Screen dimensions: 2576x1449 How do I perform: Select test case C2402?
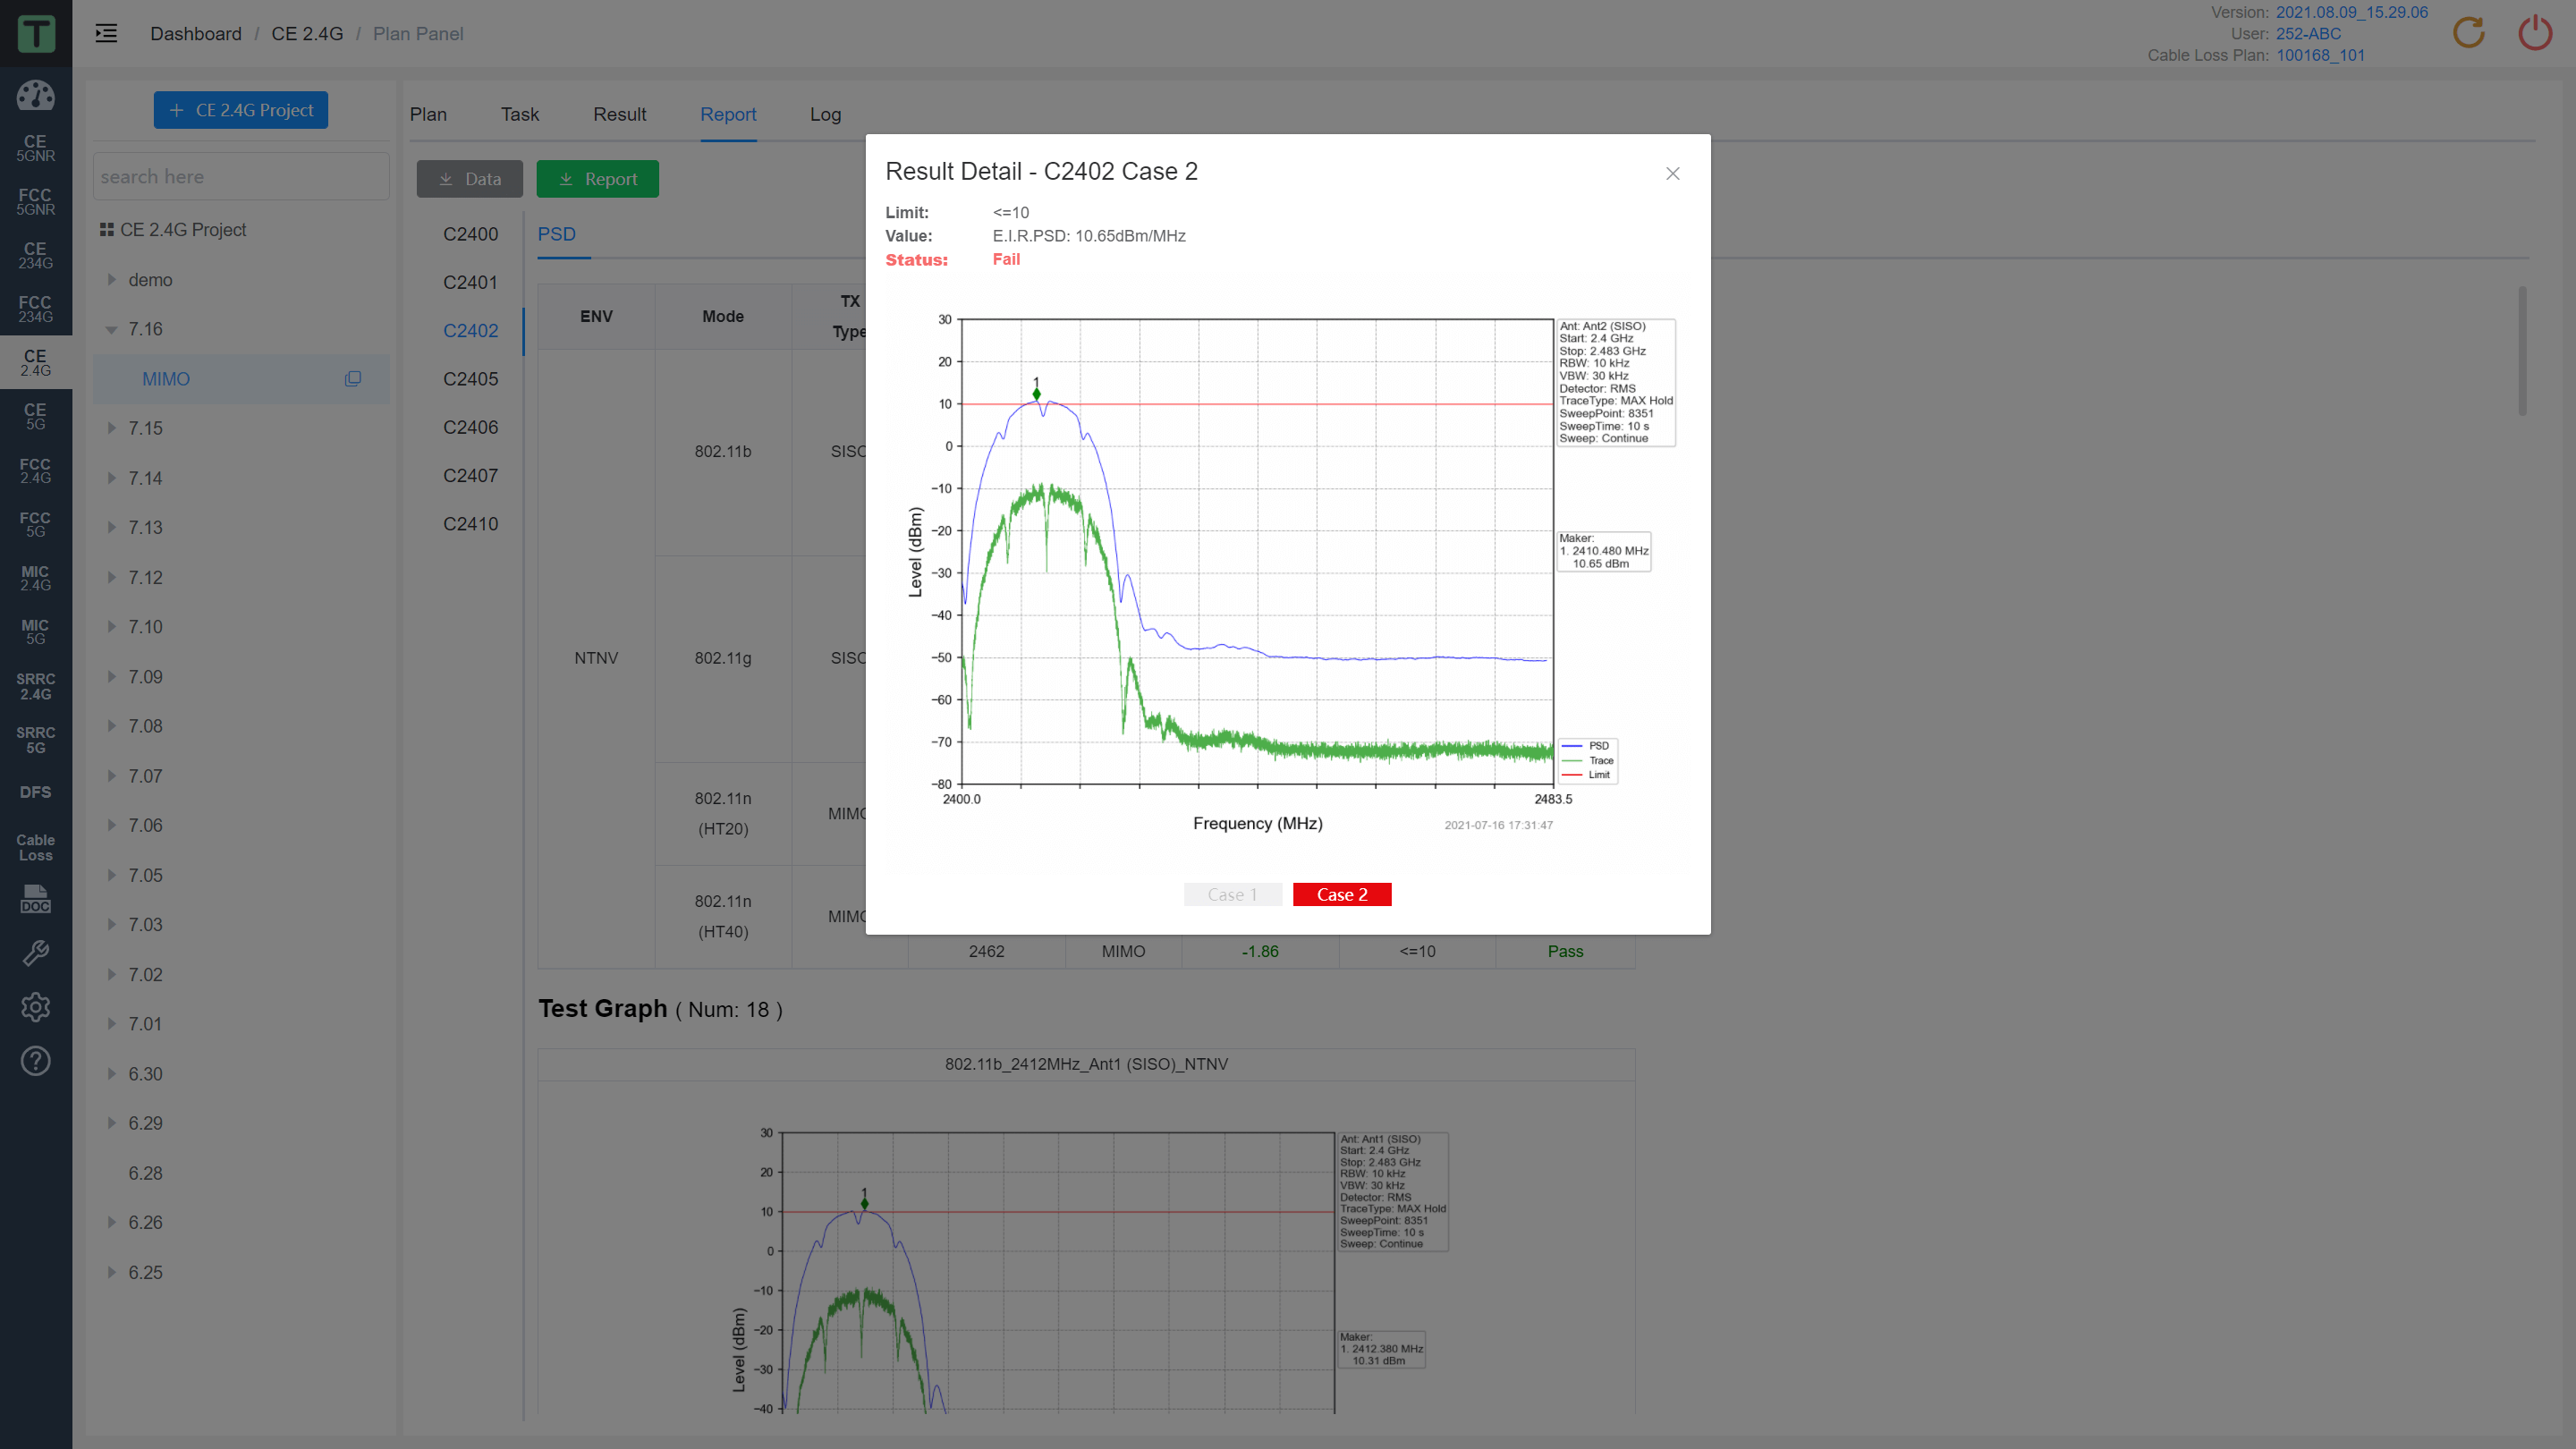pyautogui.click(x=471, y=331)
